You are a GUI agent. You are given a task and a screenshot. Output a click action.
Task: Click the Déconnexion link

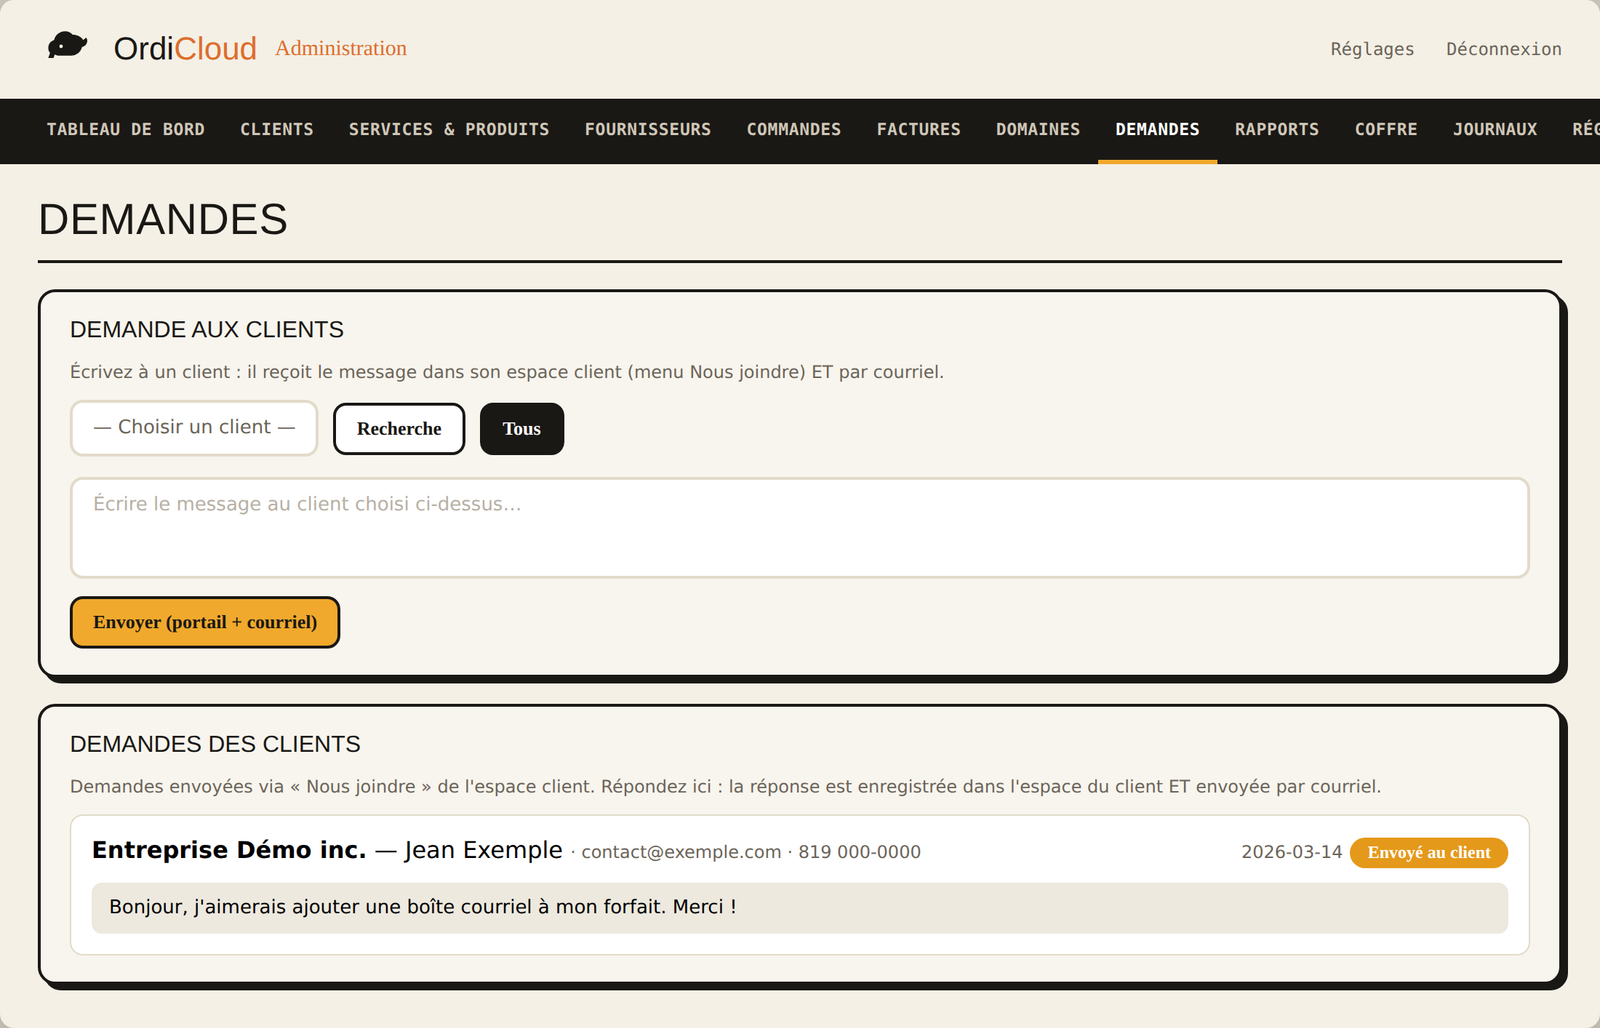point(1504,49)
